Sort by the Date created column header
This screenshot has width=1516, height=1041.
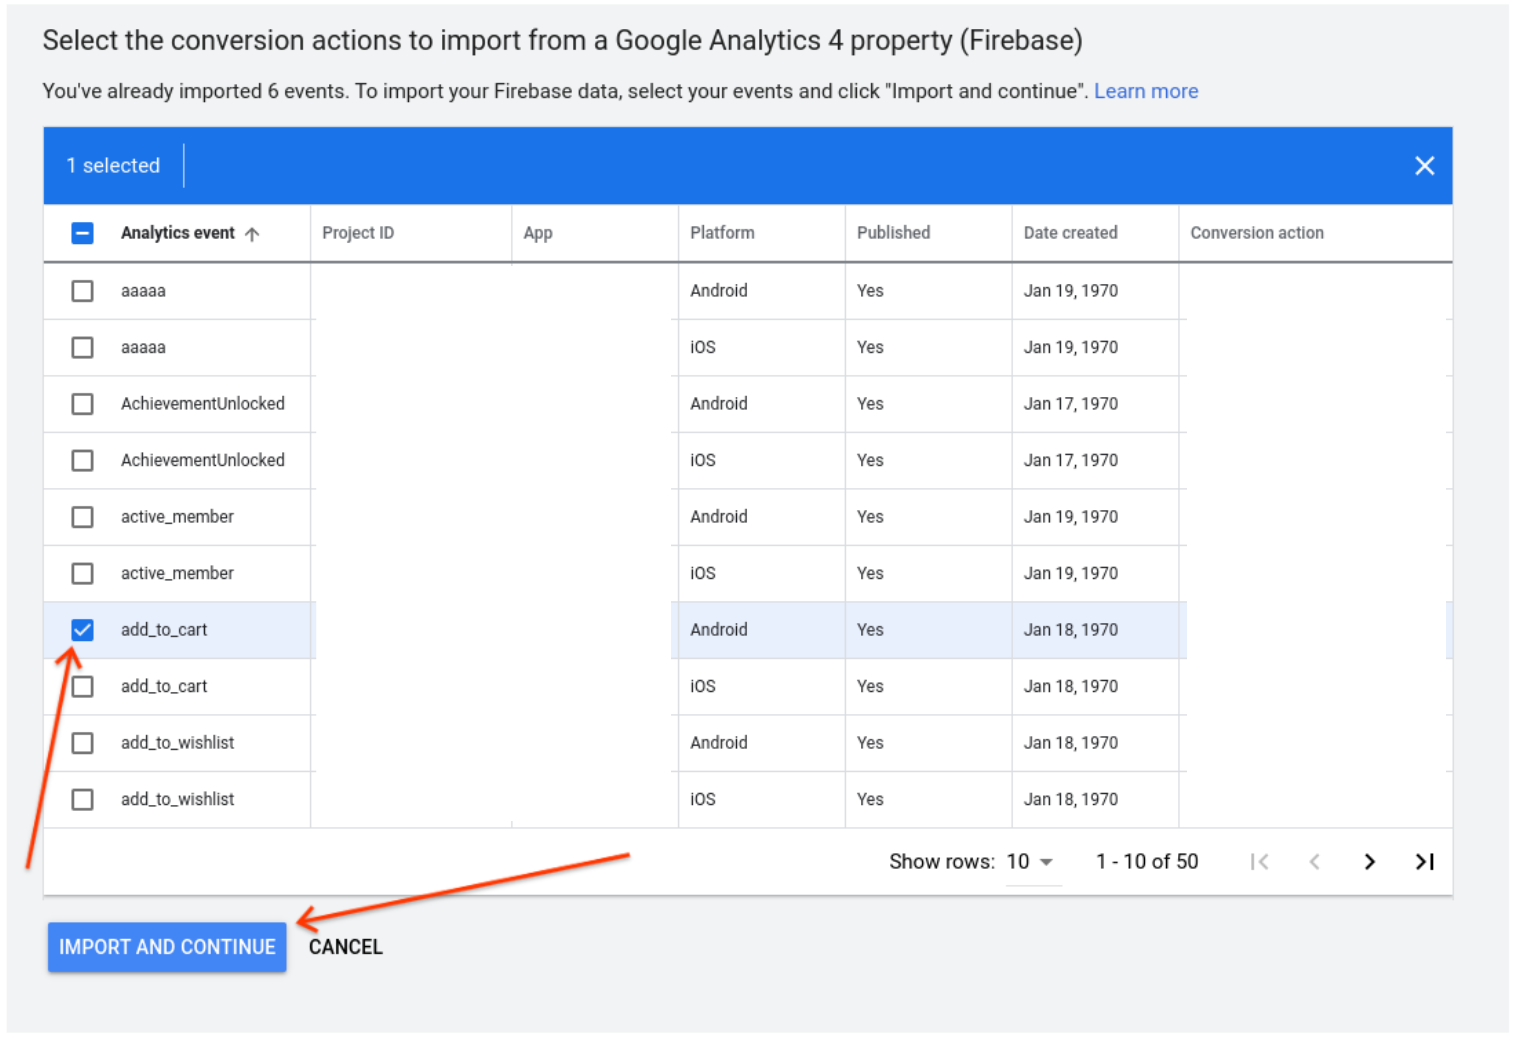tap(1070, 233)
